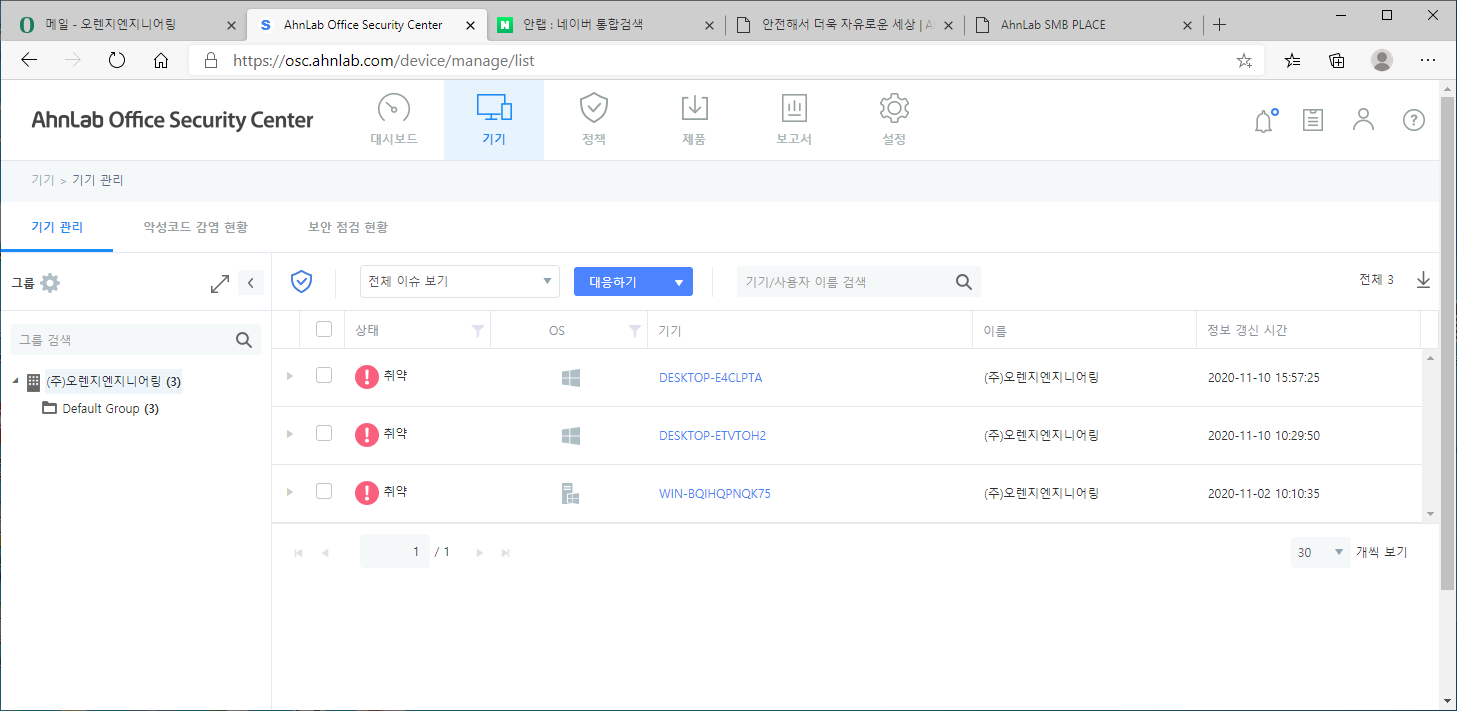This screenshot has width=1457, height=711.
Task: Click the magnifier in device search box
Action: (x=963, y=282)
